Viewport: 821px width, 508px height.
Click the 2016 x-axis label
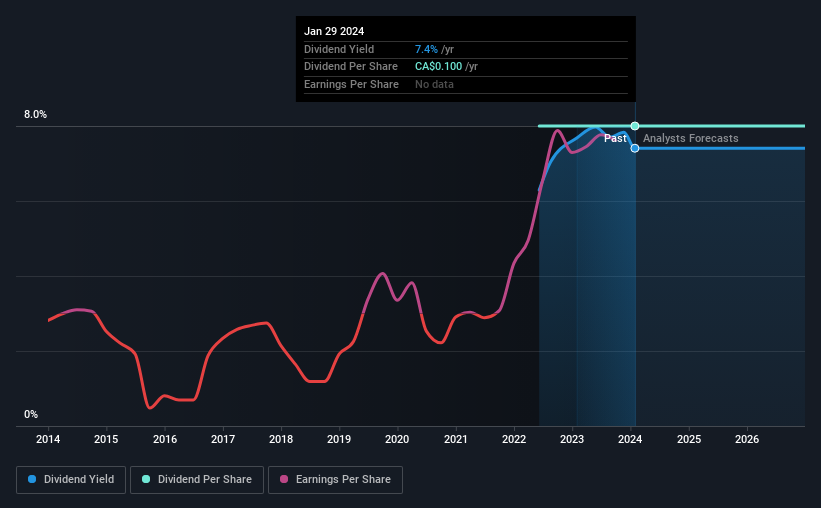[x=165, y=439]
